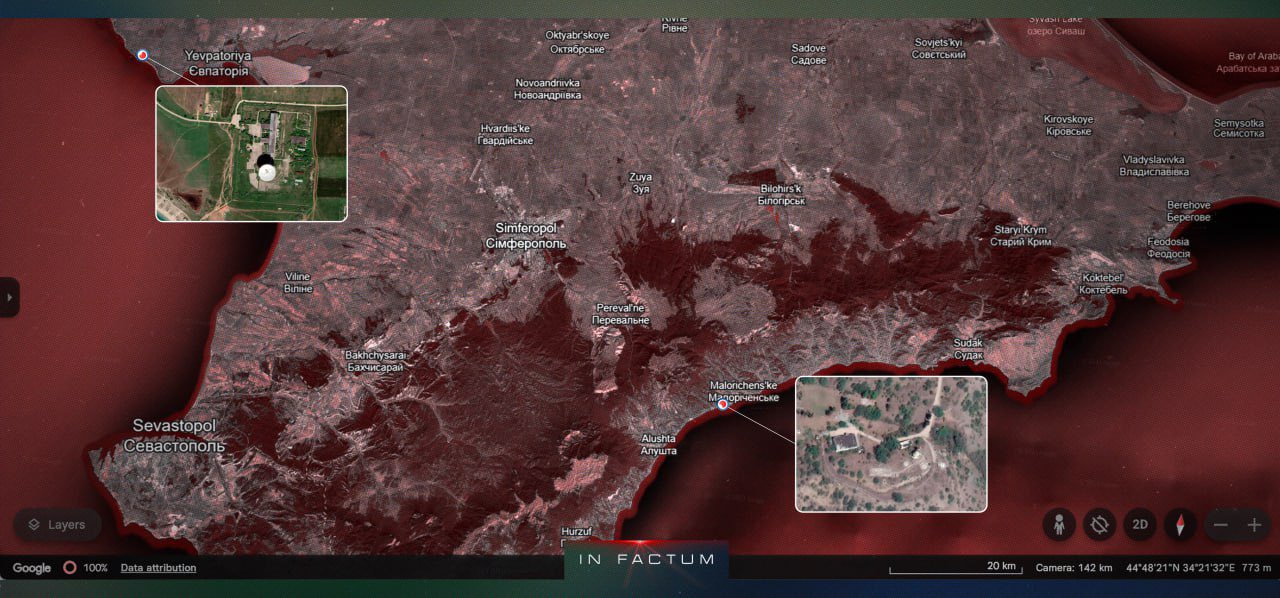The image size is (1280, 598).
Task: Click the loading progress circle beside 100%
Action: point(69,567)
